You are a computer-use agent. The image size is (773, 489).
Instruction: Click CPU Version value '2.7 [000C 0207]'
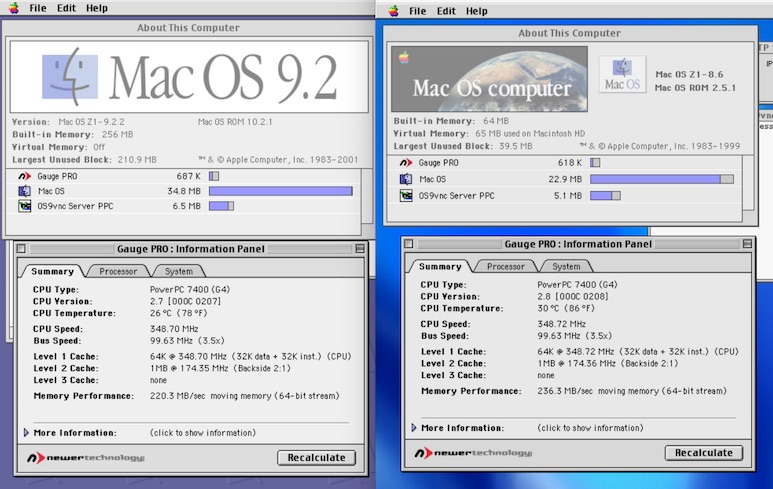pyautogui.click(x=185, y=301)
